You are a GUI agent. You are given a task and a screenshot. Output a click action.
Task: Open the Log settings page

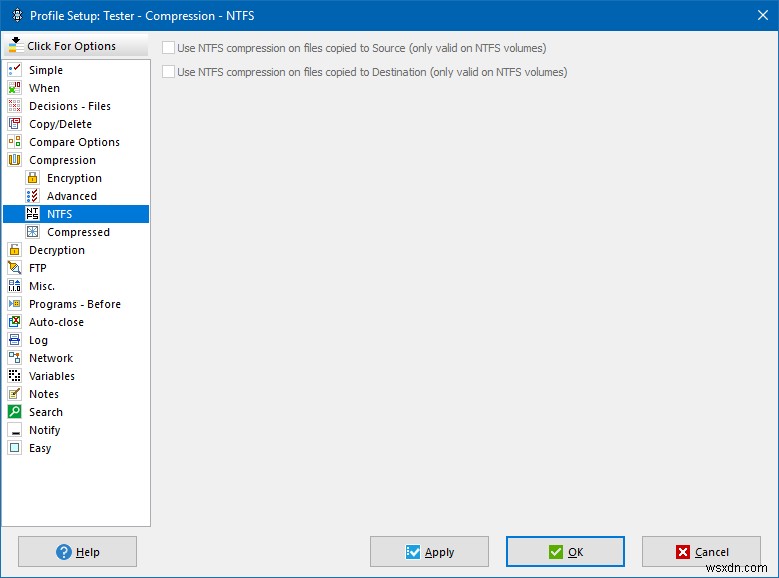38,340
